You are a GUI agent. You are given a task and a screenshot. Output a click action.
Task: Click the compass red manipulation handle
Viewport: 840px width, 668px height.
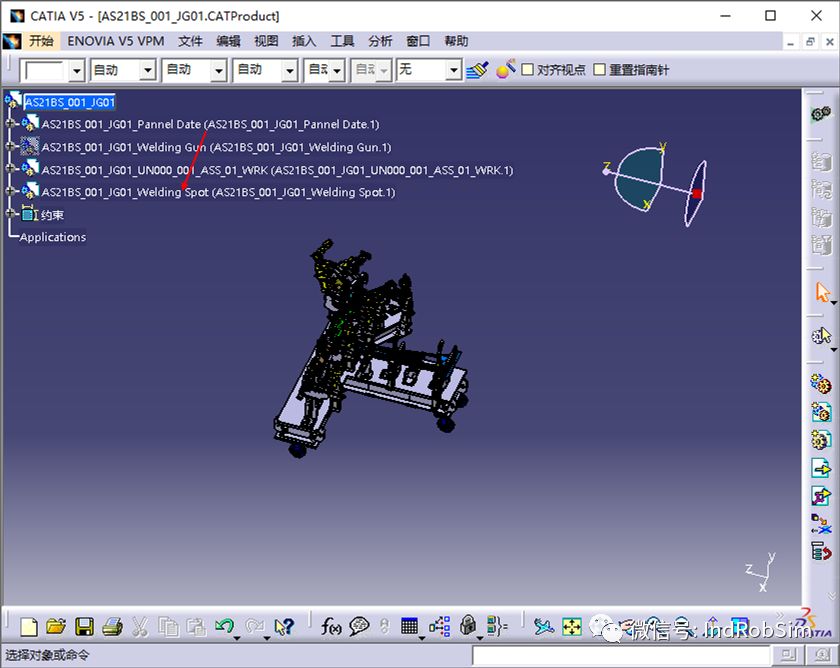[696, 193]
